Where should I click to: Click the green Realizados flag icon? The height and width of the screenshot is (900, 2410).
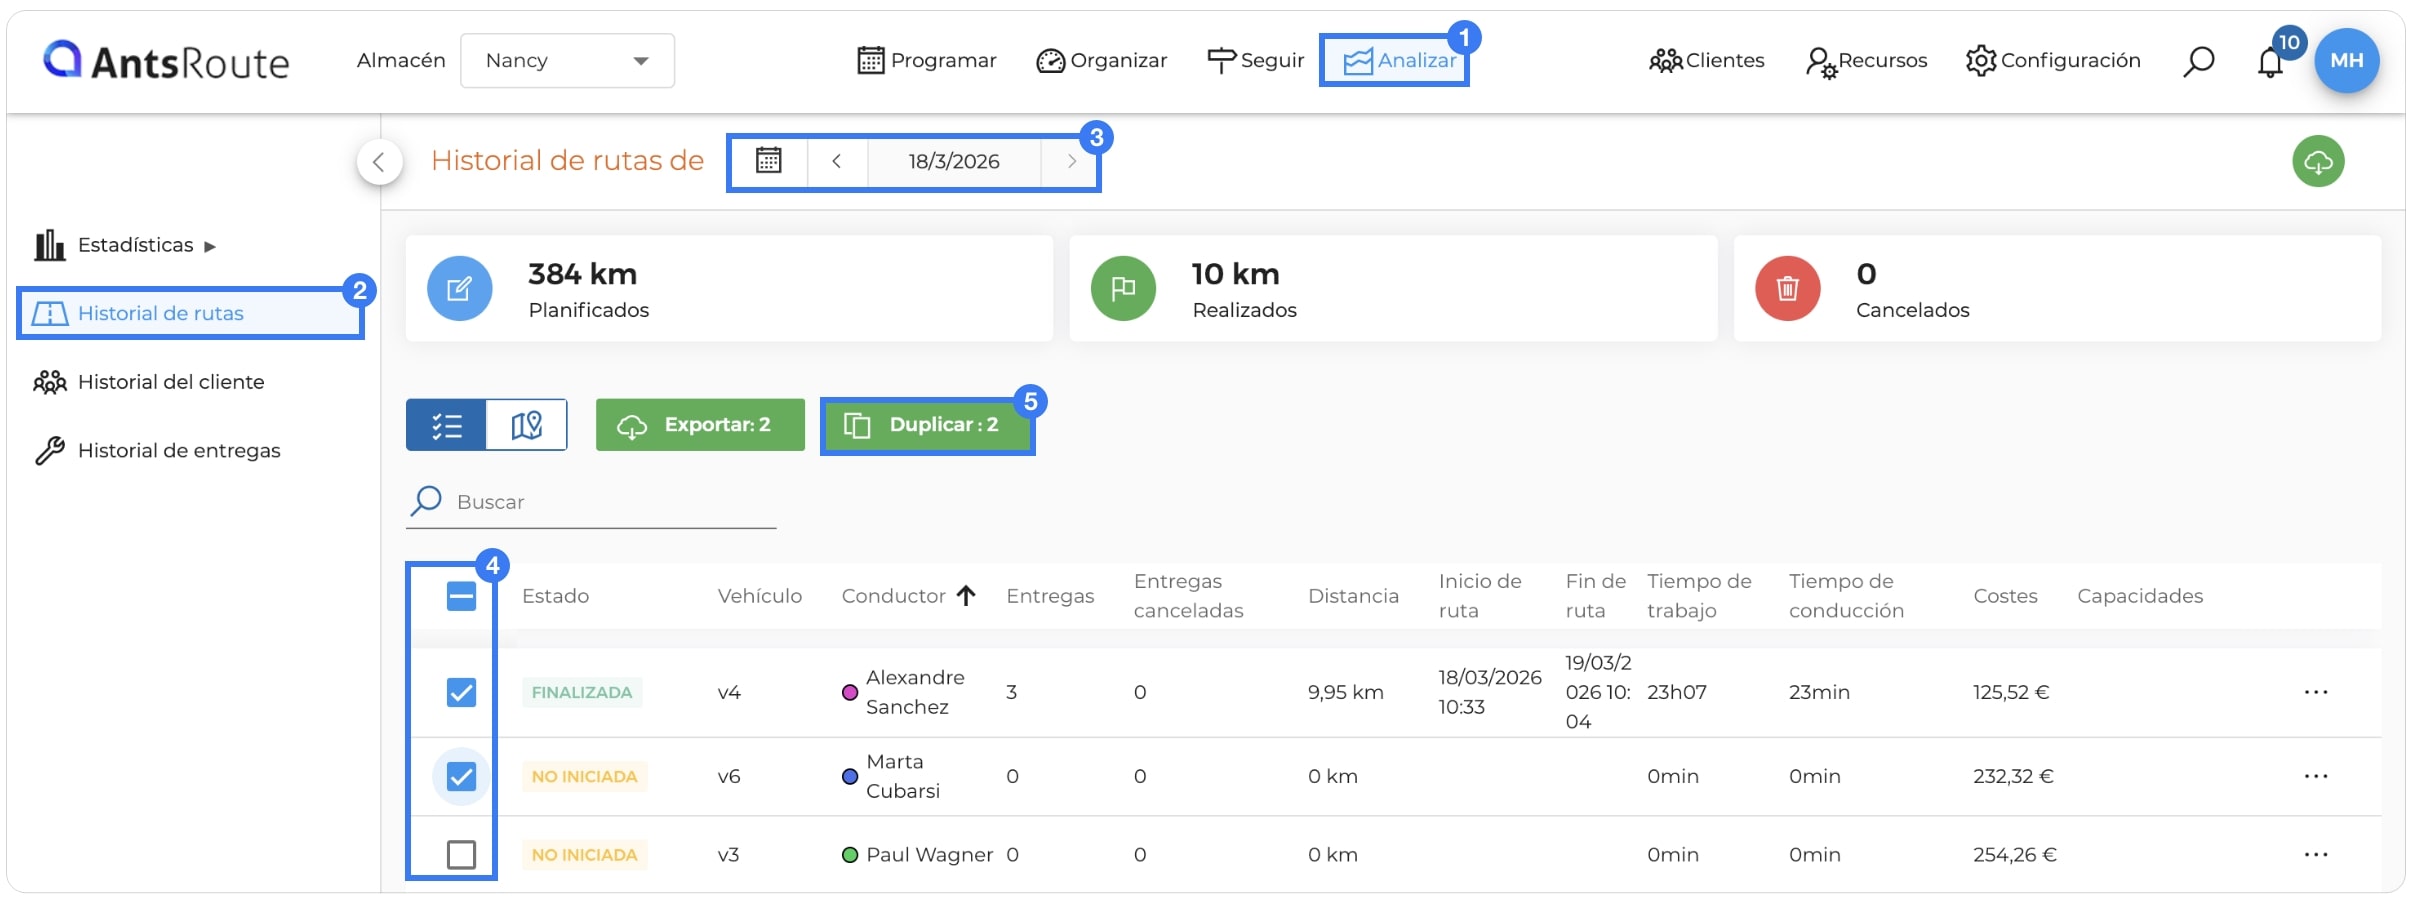pos(1123,289)
